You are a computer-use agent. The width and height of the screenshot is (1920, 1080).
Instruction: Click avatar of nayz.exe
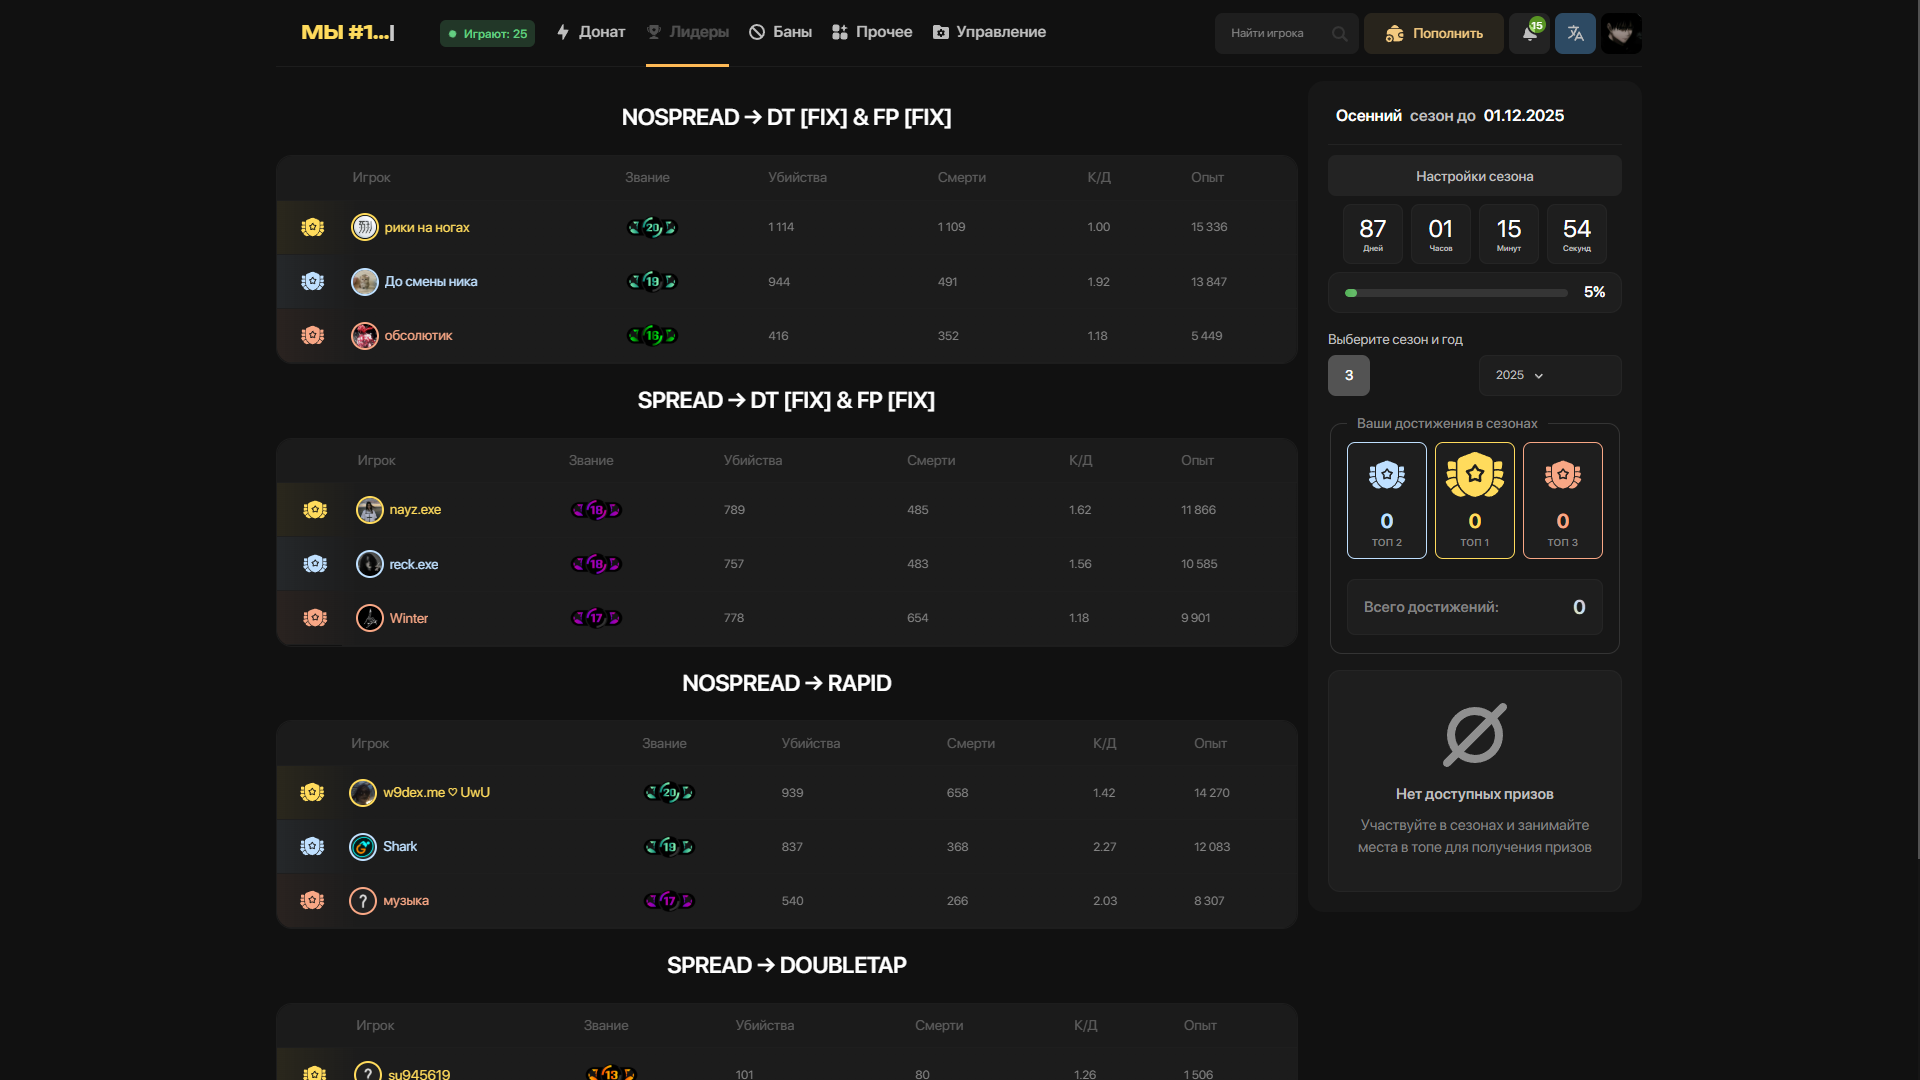coord(370,509)
